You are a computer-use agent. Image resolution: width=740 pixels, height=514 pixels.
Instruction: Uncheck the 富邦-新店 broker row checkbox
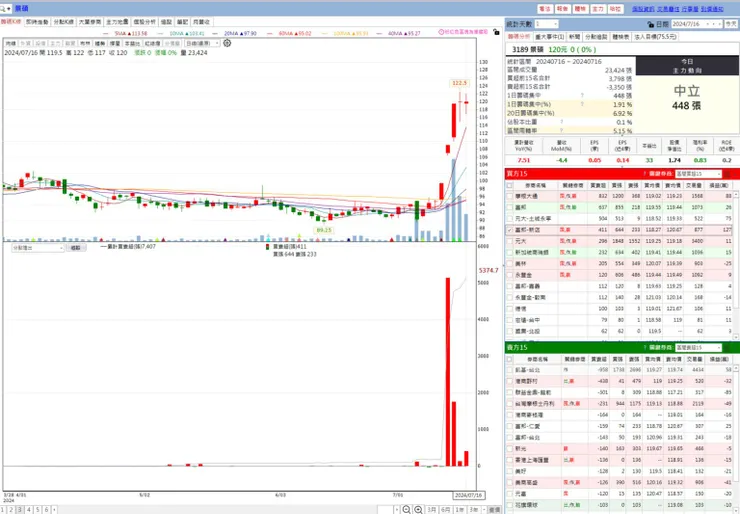click(x=509, y=230)
